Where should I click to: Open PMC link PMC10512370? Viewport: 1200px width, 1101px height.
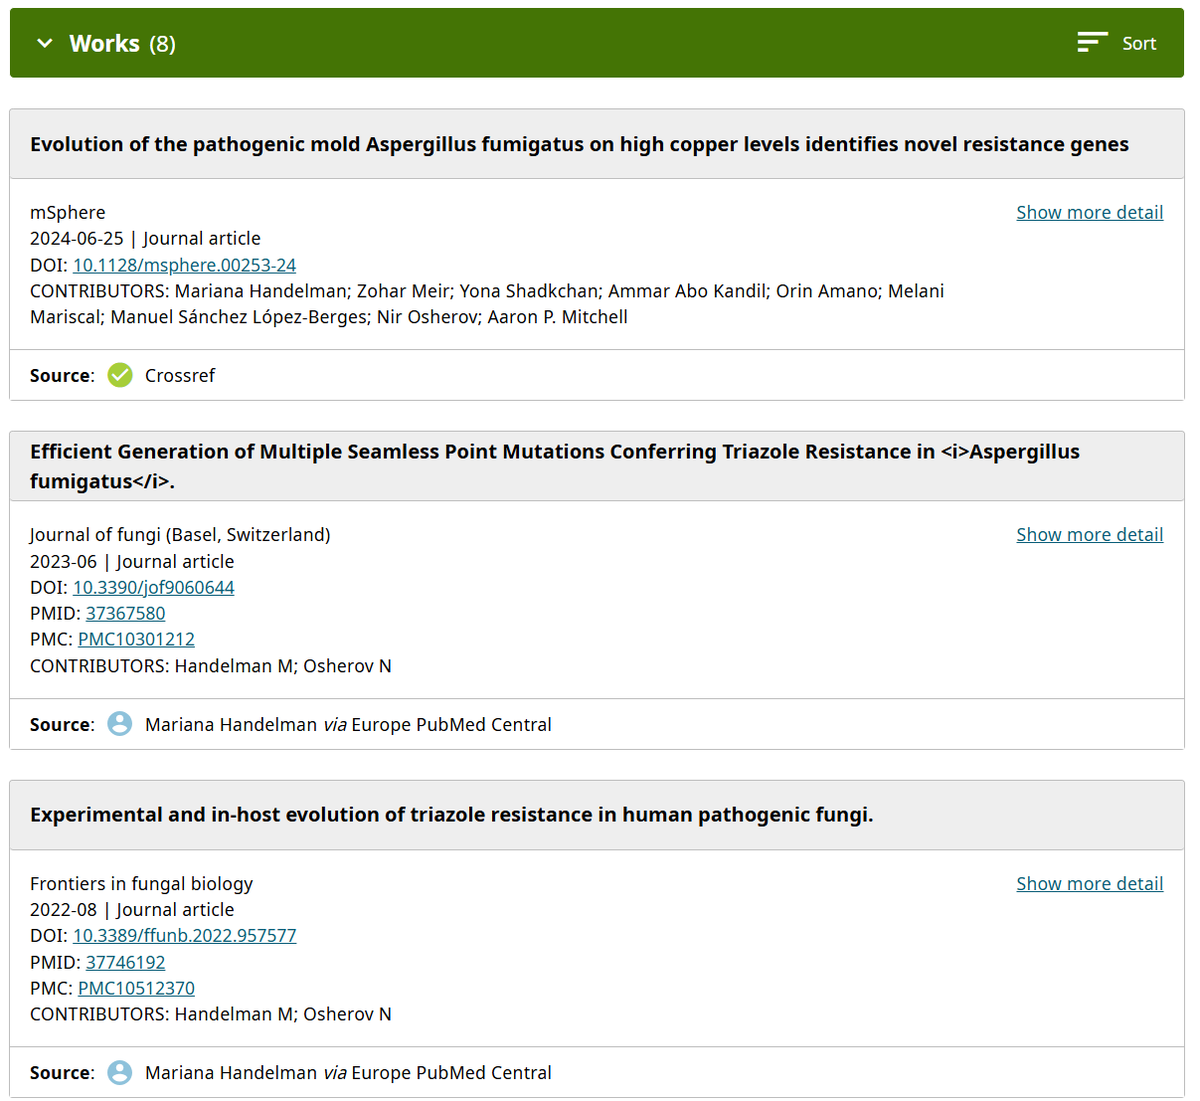coord(136,988)
